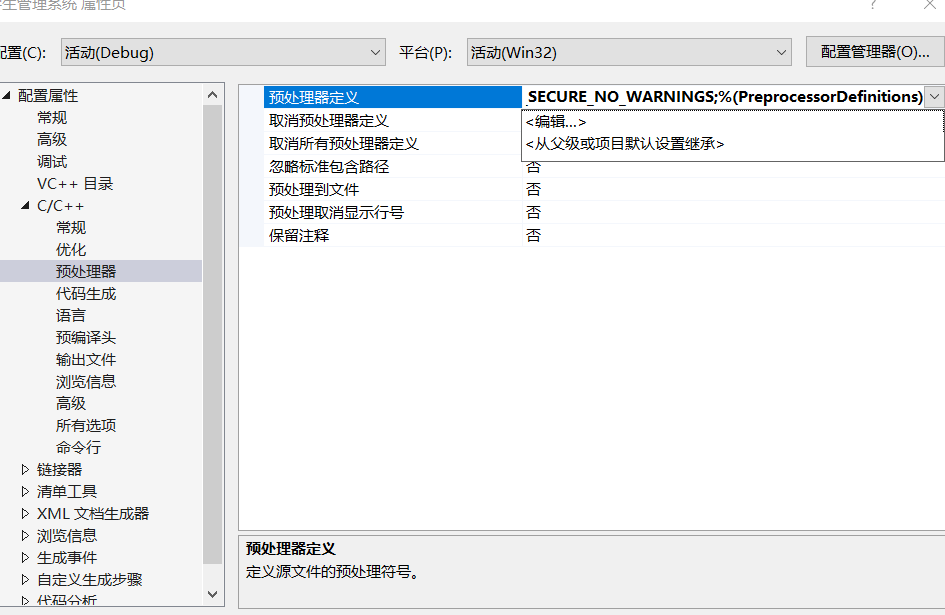Image resolution: width=945 pixels, height=615 pixels.
Task: Select the 保留注释 property row
Action: (392, 235)
